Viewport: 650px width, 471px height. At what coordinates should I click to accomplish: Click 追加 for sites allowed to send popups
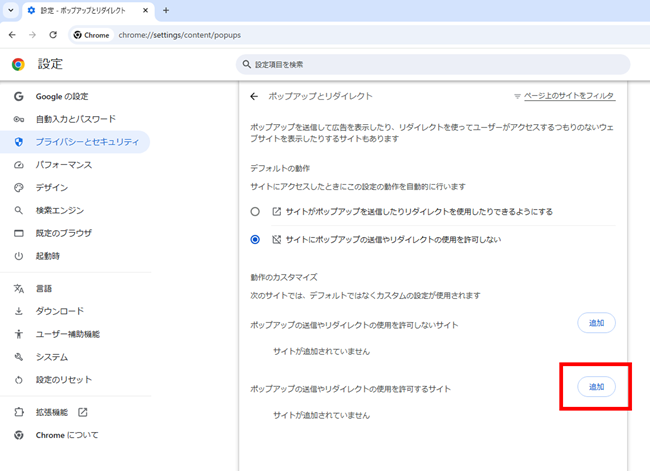[597, 387]
